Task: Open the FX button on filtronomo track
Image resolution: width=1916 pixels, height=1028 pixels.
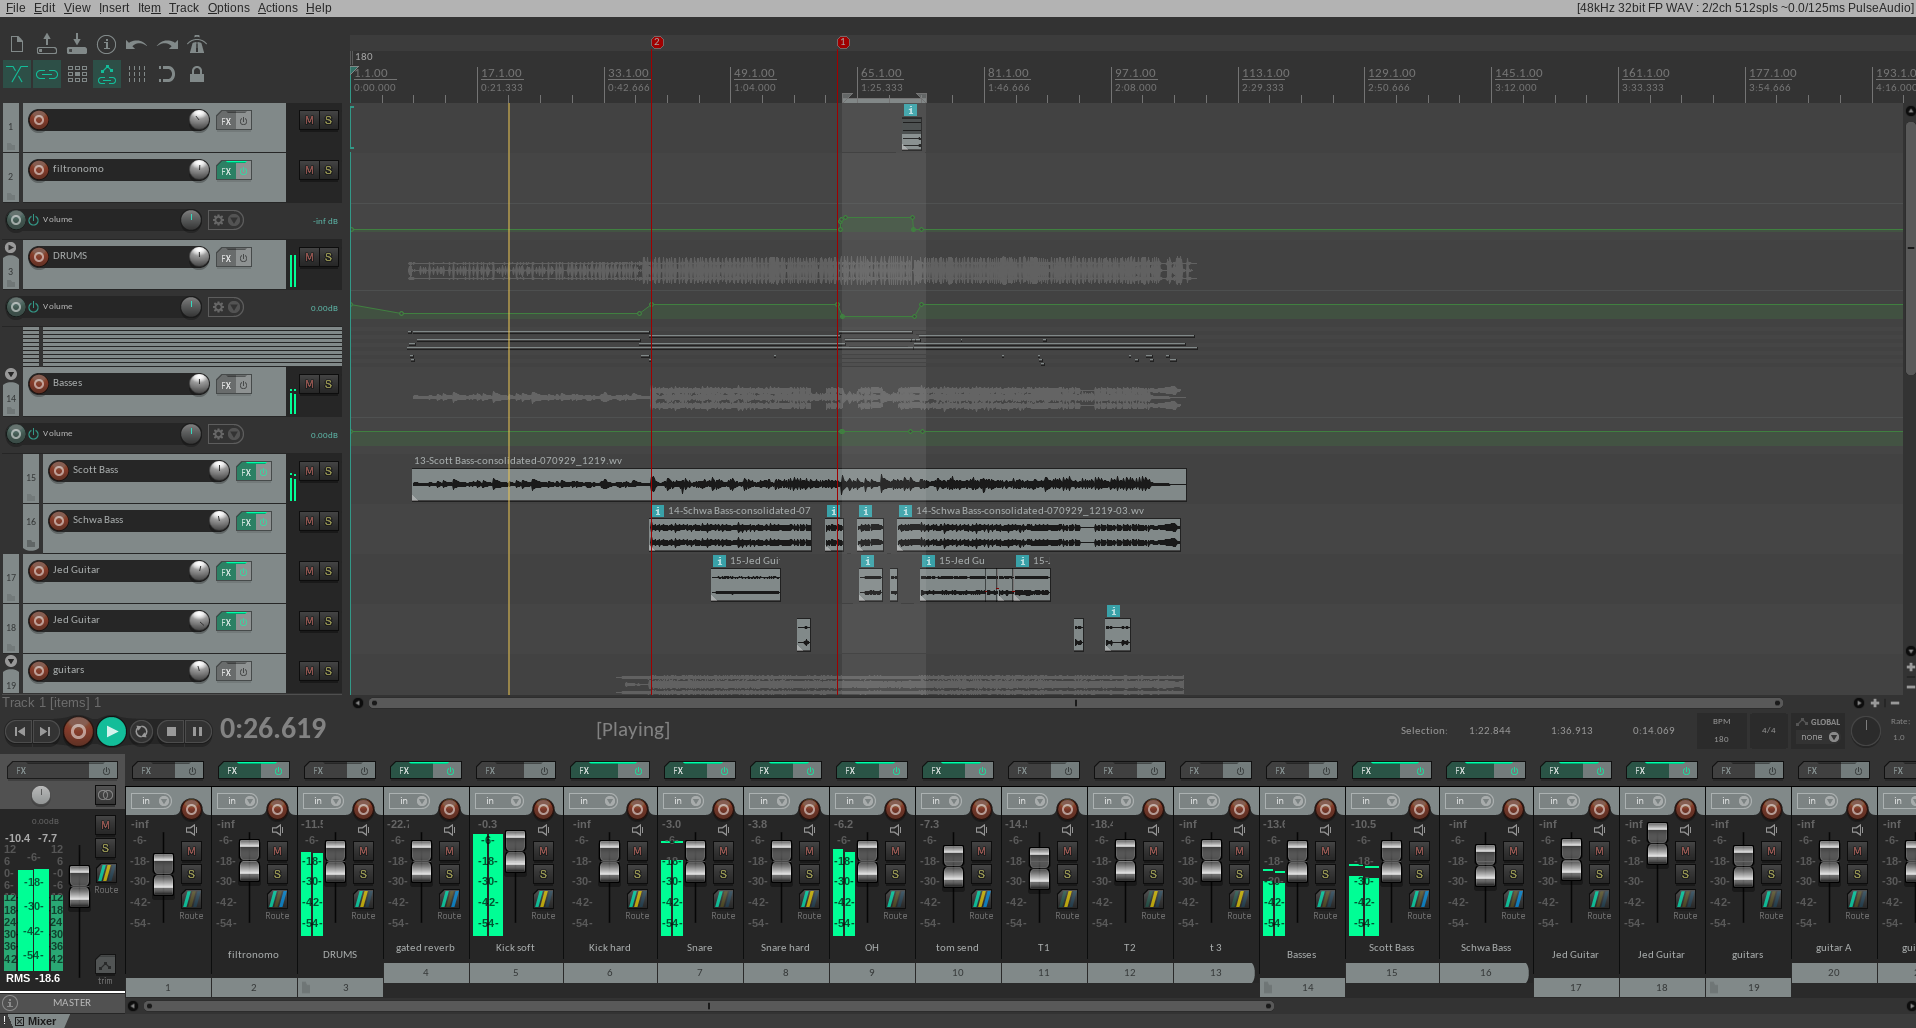Action: pyautogui.click(x=226, y=171)
